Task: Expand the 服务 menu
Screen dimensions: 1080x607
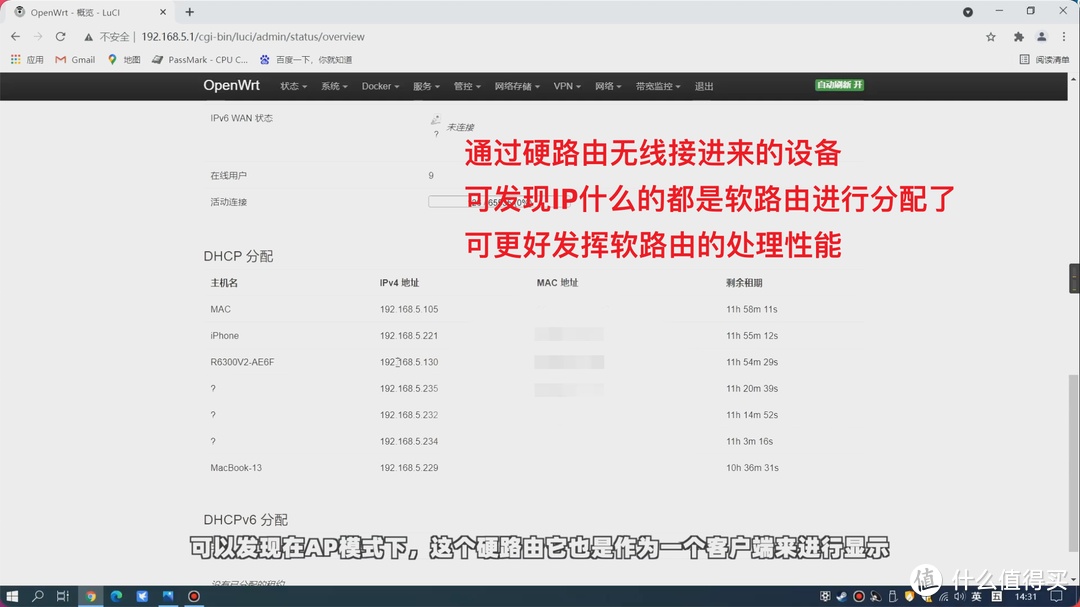Action: [x=426, y=86]
